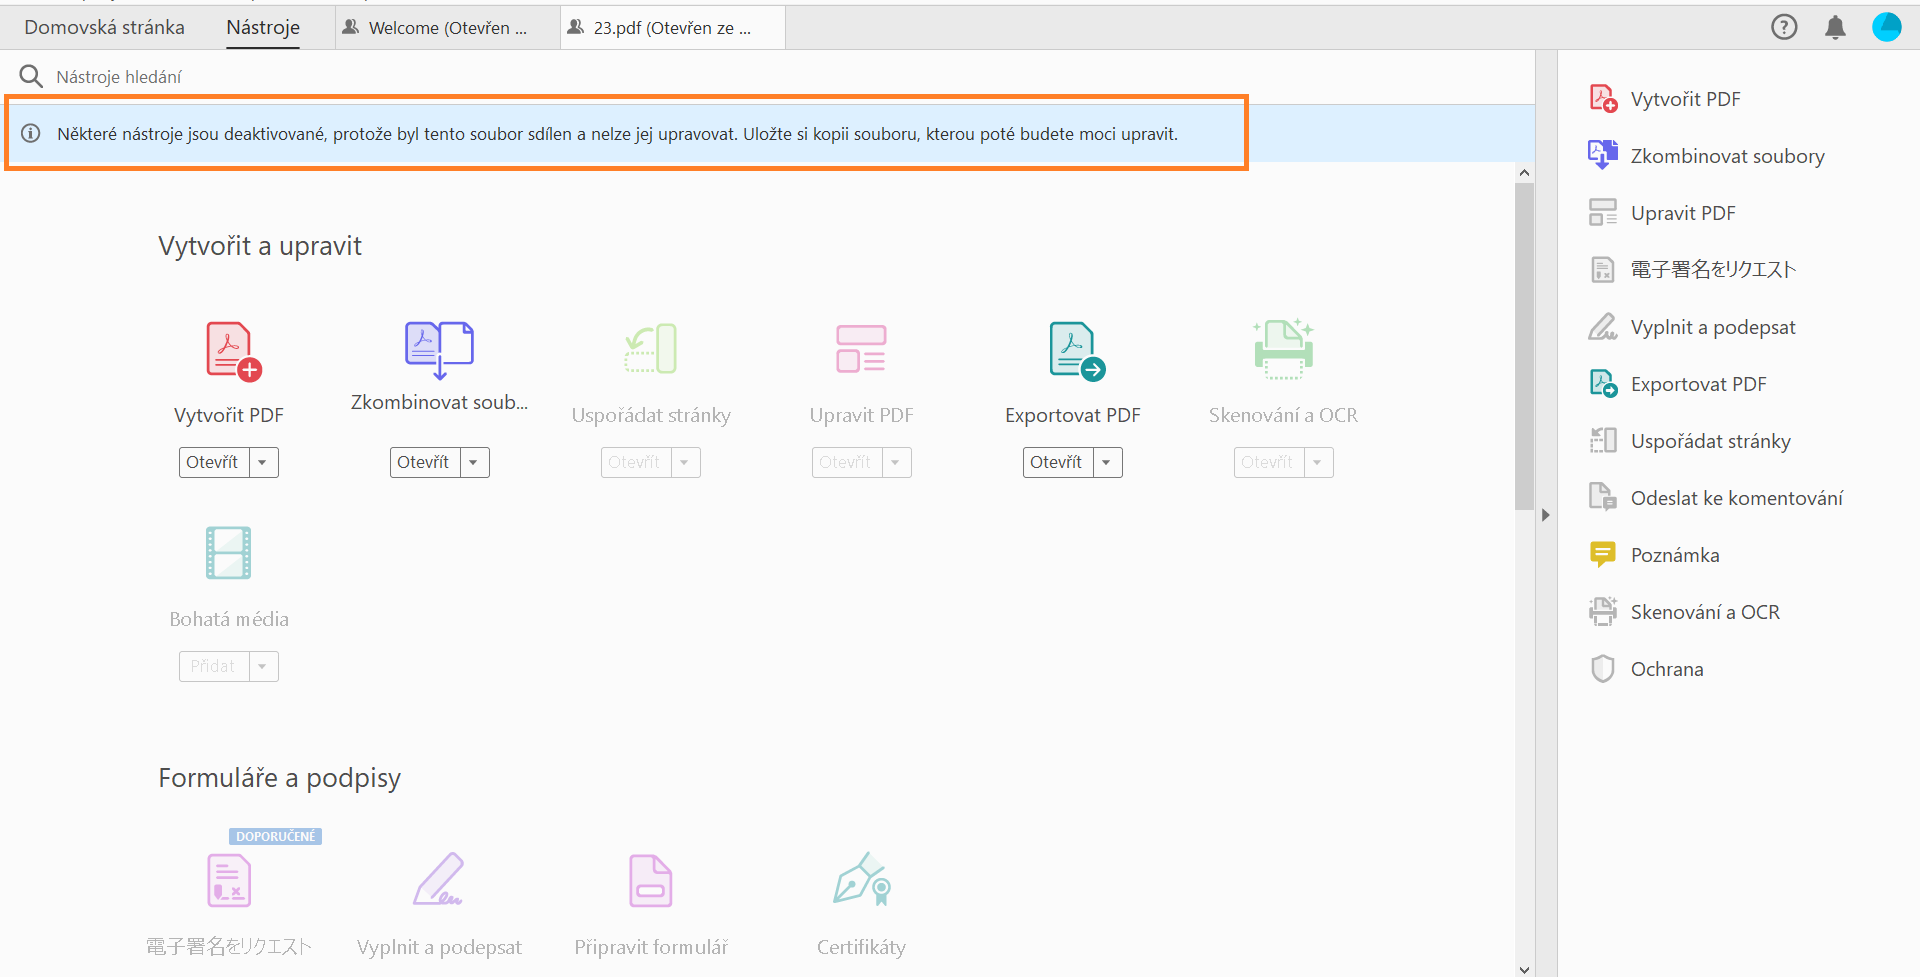Screen dimensions: 1920x977
Task: Open Skenování a OCR from the right sidebar
Action: [1685, 612]
